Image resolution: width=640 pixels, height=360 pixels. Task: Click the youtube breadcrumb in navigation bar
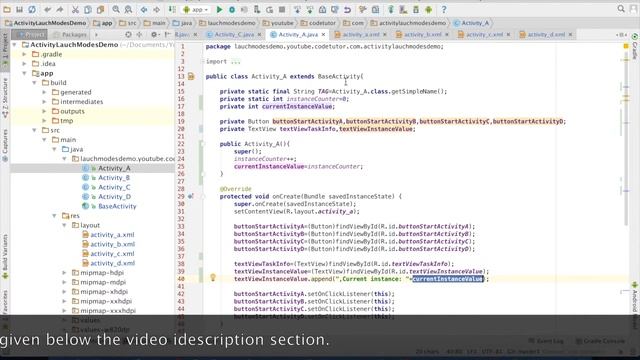tap(278, 23)
